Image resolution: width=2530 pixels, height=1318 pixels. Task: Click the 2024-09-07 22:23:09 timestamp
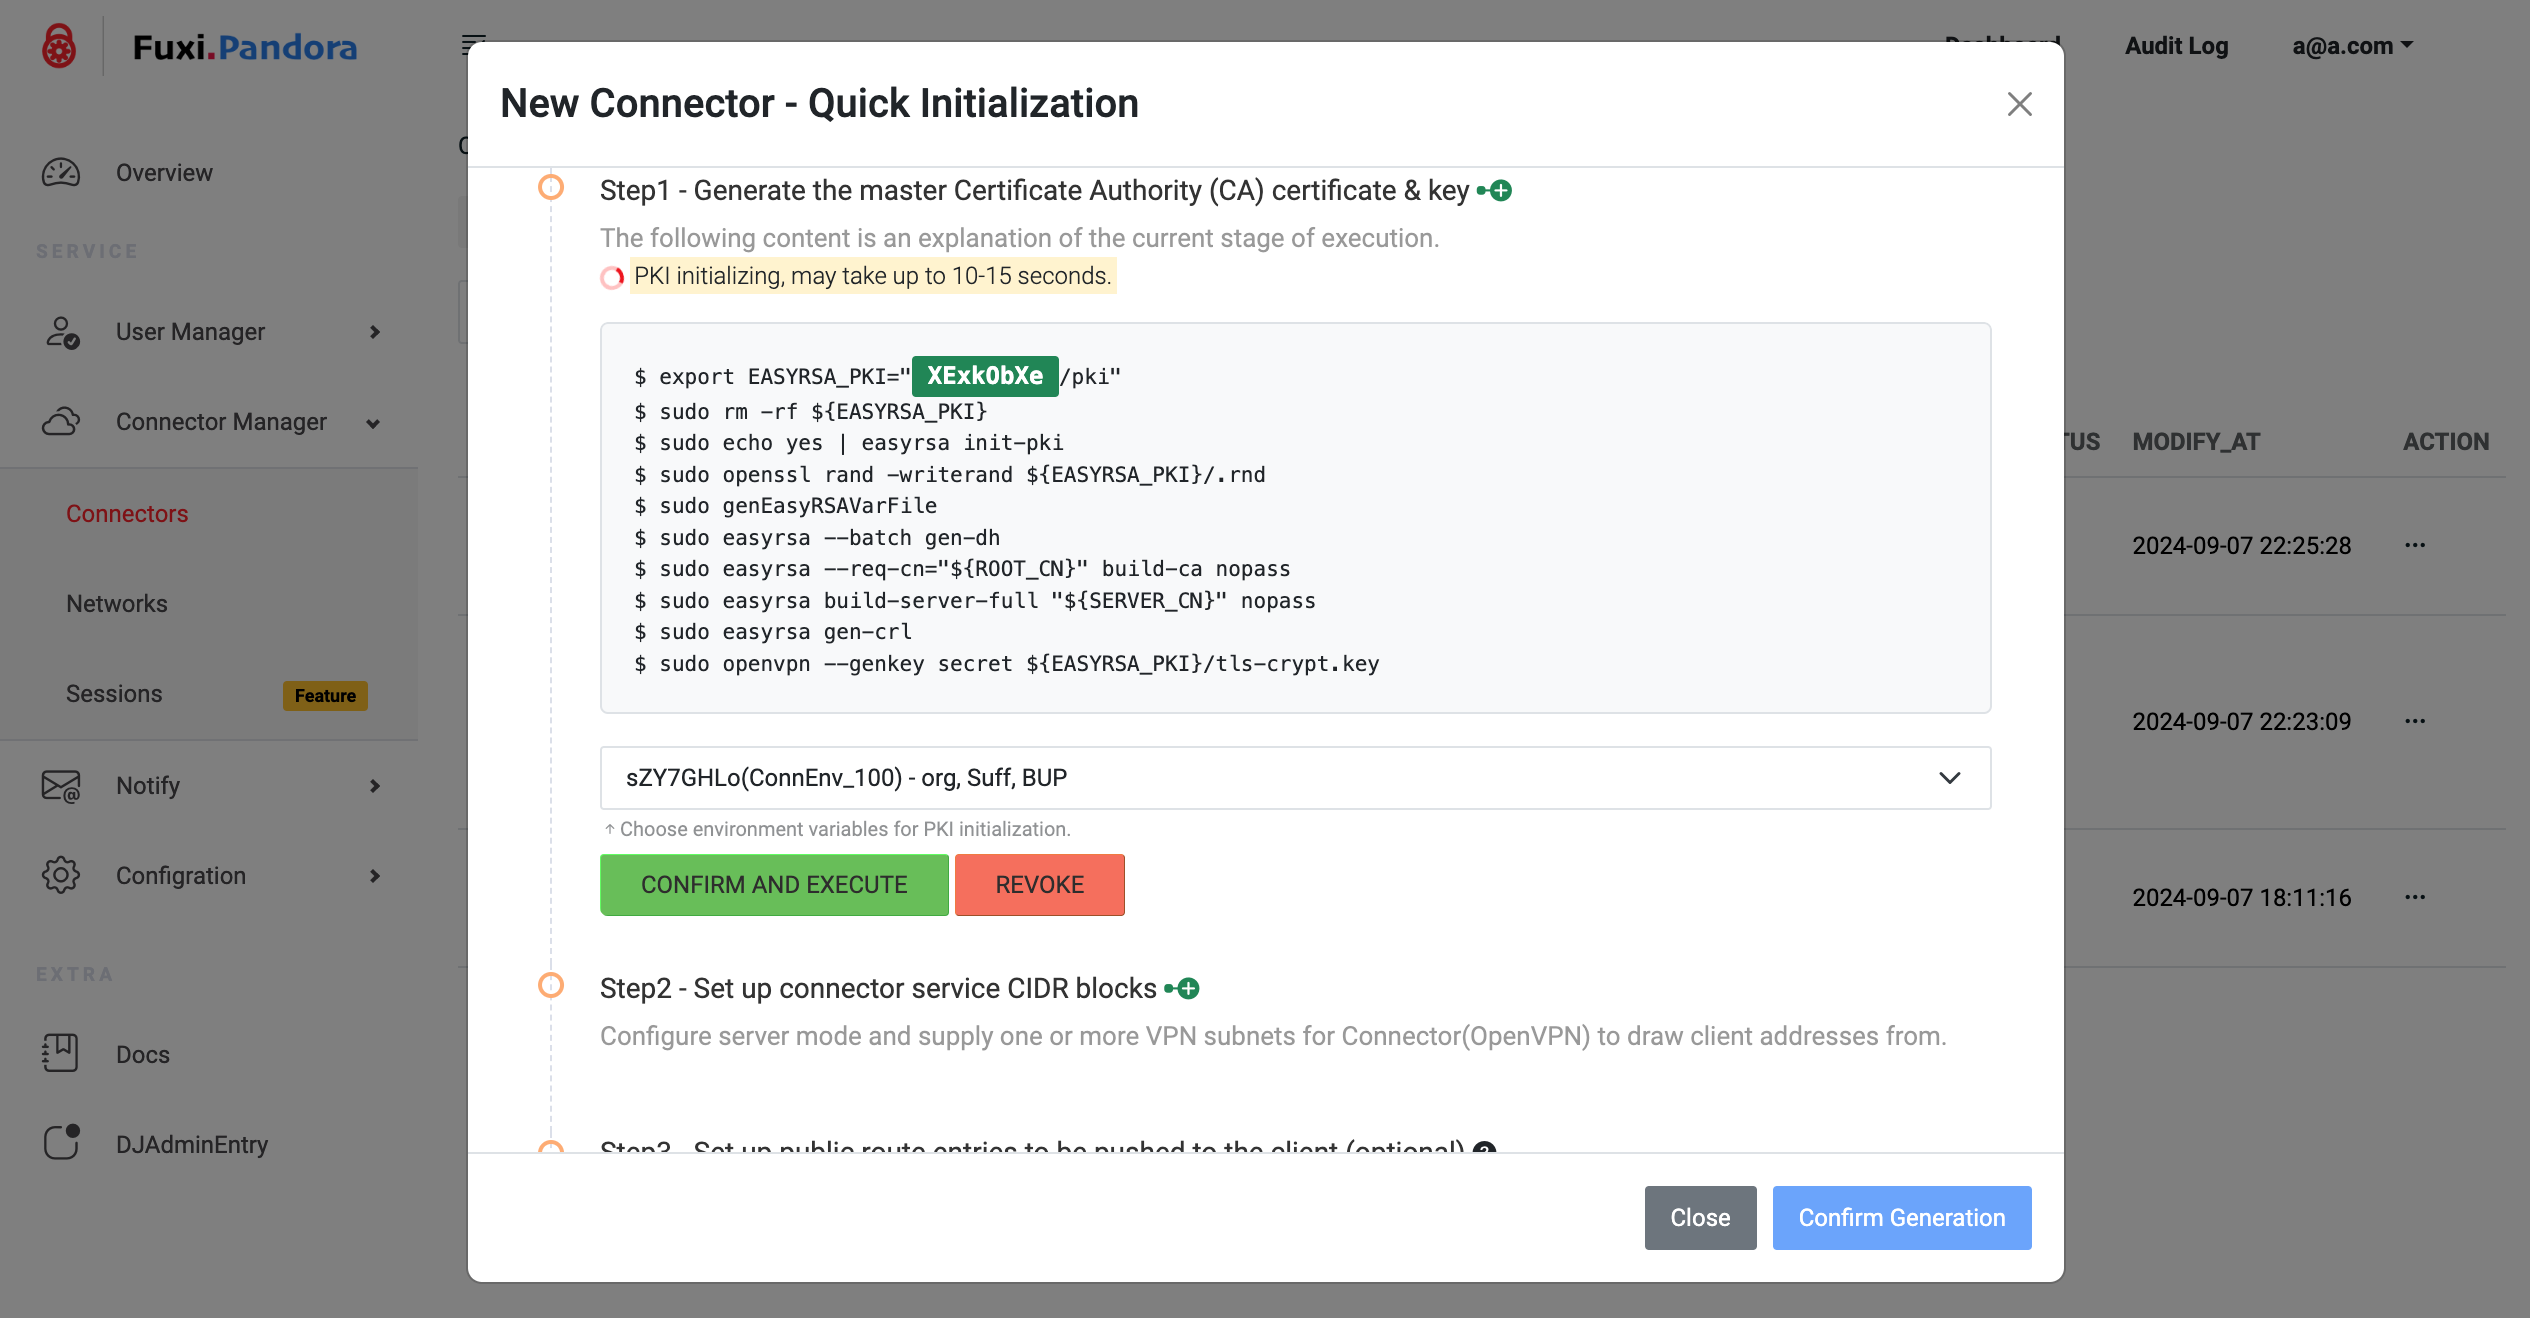2241,721
